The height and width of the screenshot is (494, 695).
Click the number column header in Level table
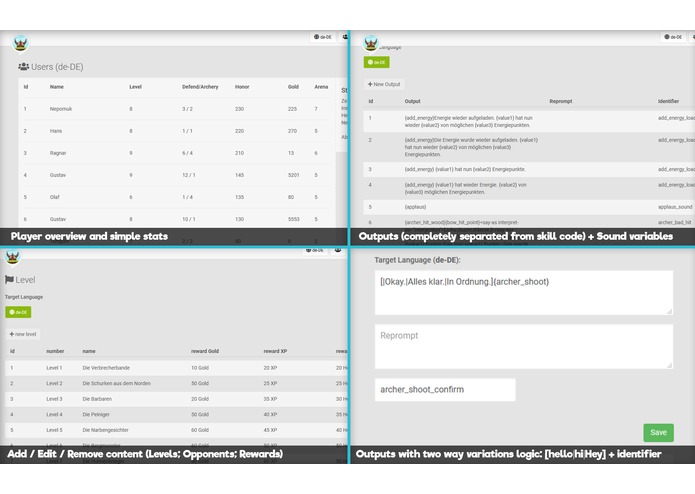point(55,351)
